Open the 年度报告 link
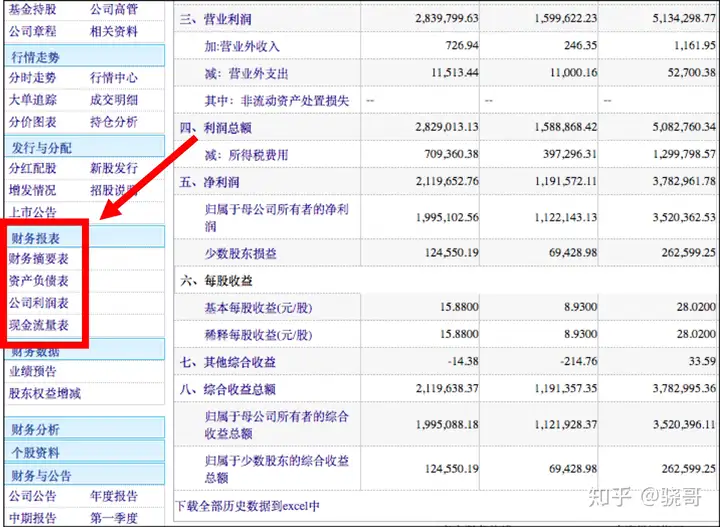 (114, 496)
